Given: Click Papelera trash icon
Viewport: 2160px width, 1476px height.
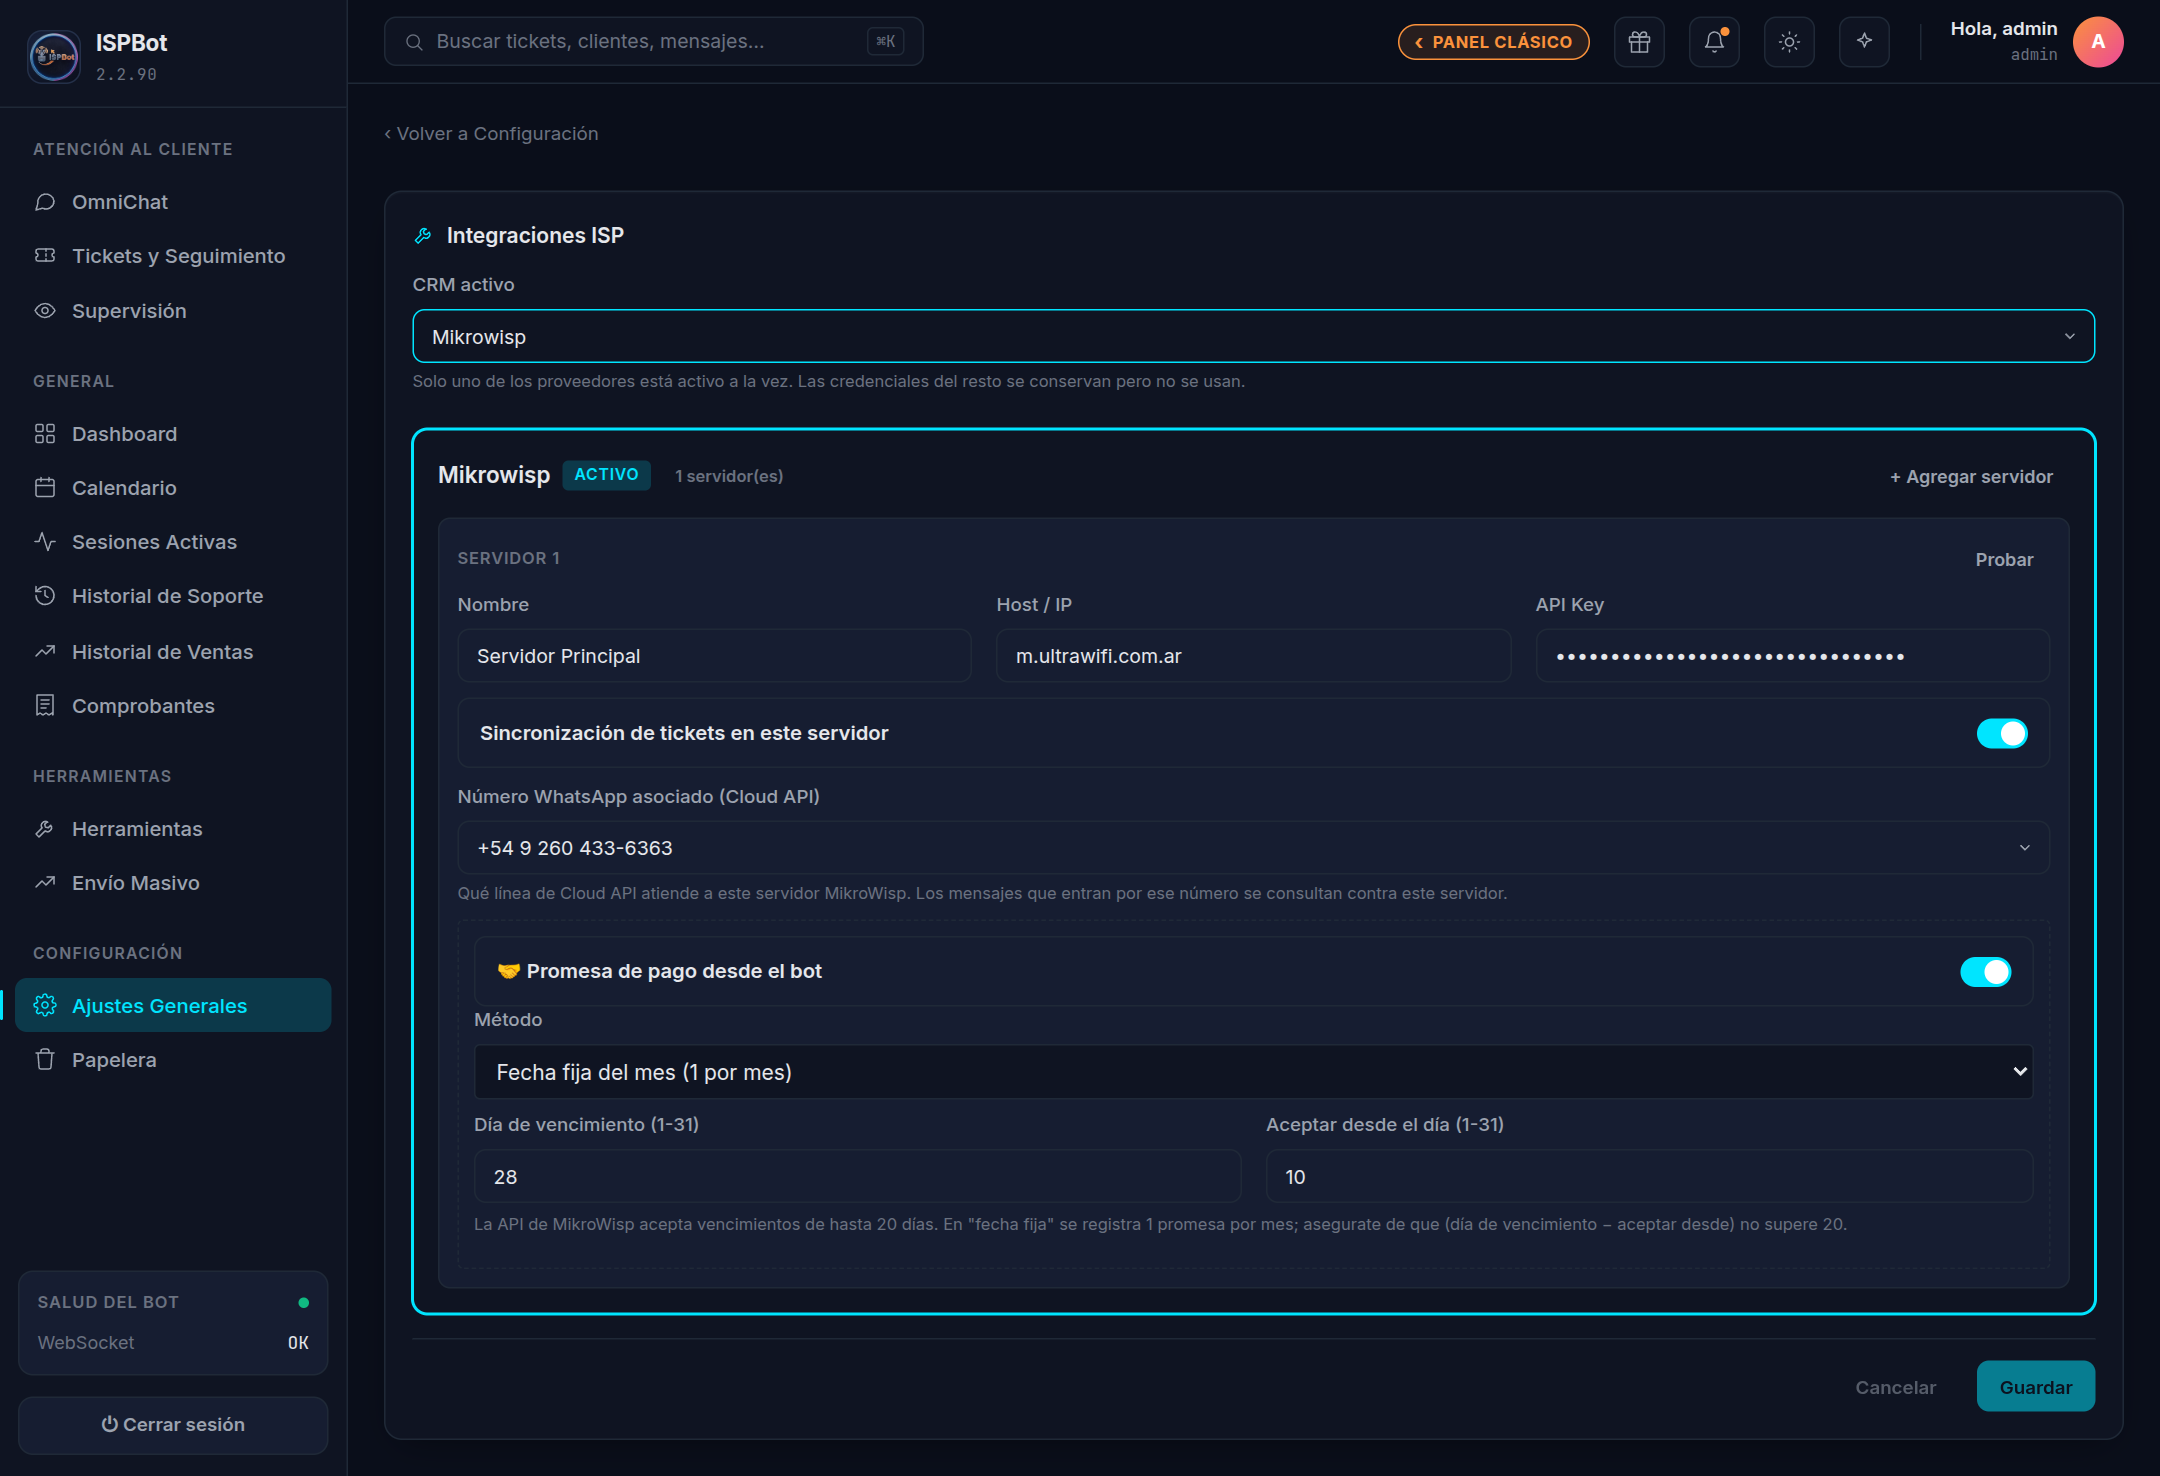Looking at the screenshot, I should click(45, 1060).
